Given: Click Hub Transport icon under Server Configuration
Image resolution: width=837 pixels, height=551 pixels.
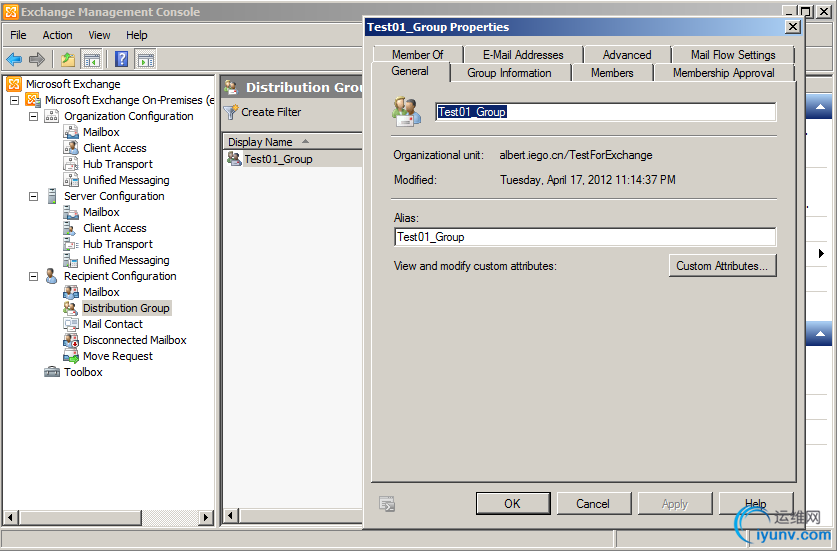Looking at the screenshot, I should point(71,244).
